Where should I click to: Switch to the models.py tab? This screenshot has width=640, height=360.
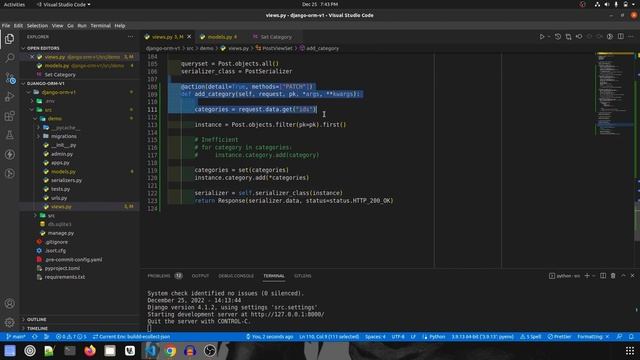click(x=219, y=37)
